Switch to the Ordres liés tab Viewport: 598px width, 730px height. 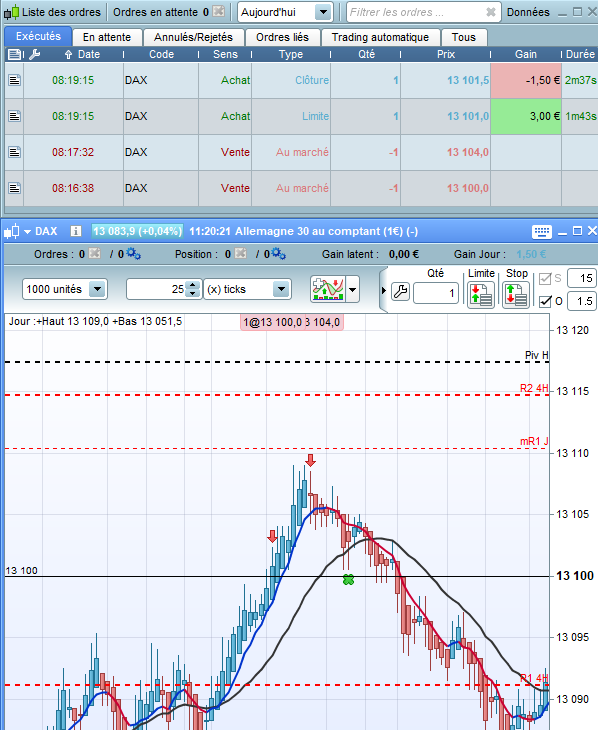[282, 37]
